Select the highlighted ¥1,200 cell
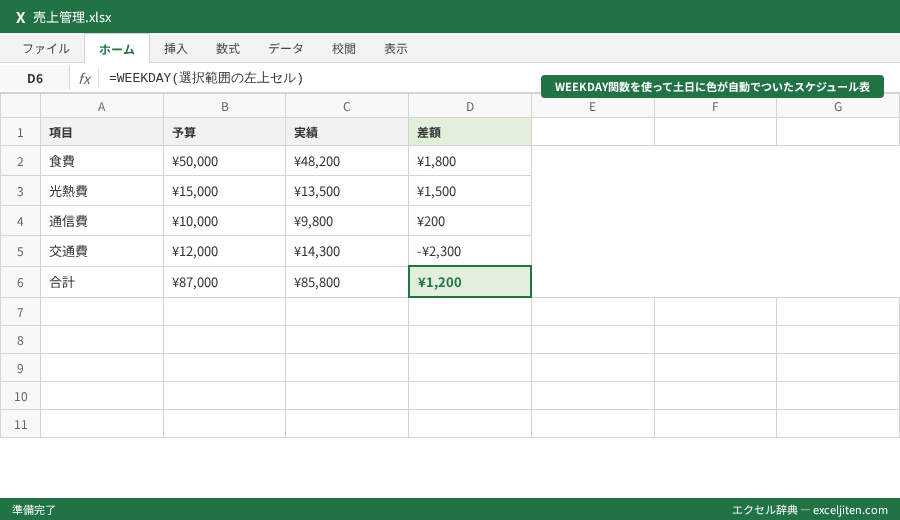Viewport: 900px width, 520px height. [470, 282]
